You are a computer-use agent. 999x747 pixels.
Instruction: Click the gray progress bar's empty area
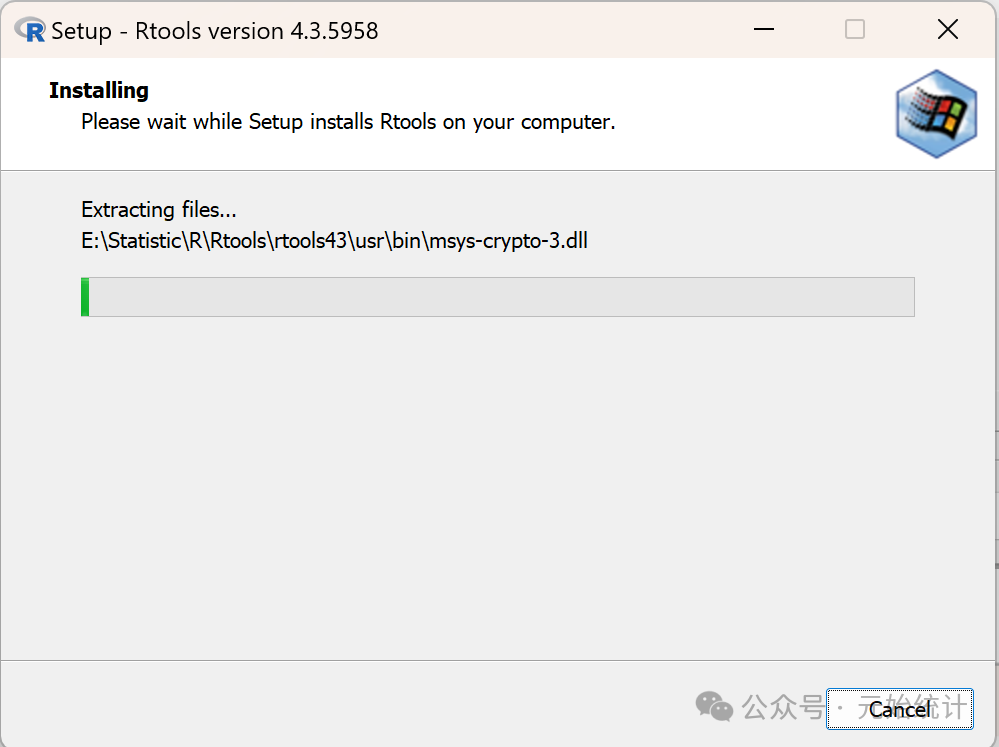(x=500, y=296)
